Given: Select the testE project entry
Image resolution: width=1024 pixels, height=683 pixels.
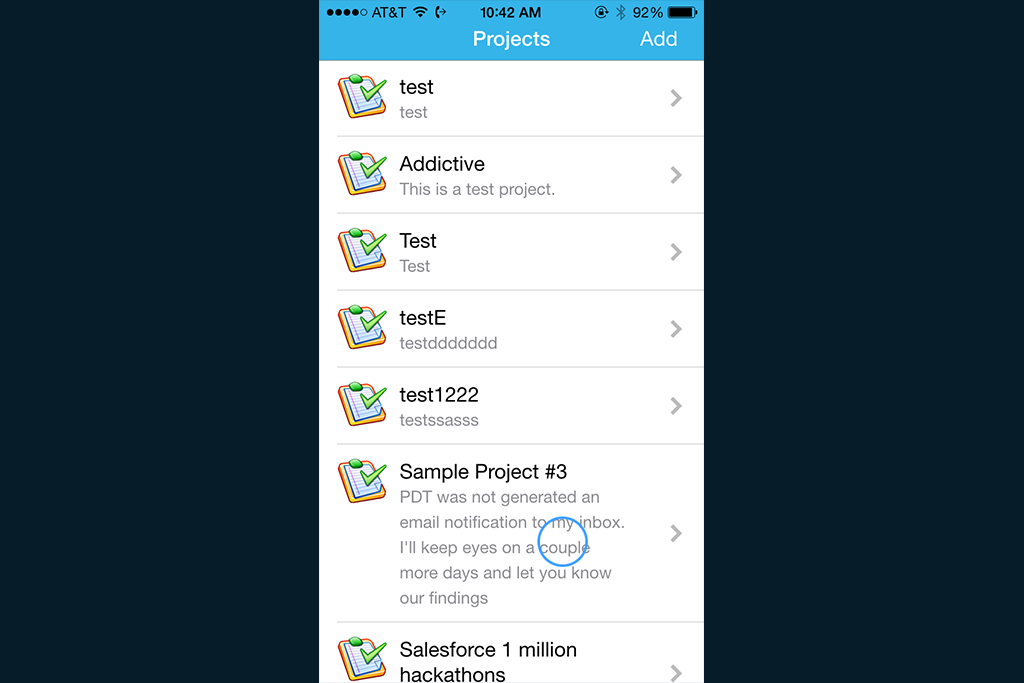Looking at the screenshot, I should coord(511,329).
